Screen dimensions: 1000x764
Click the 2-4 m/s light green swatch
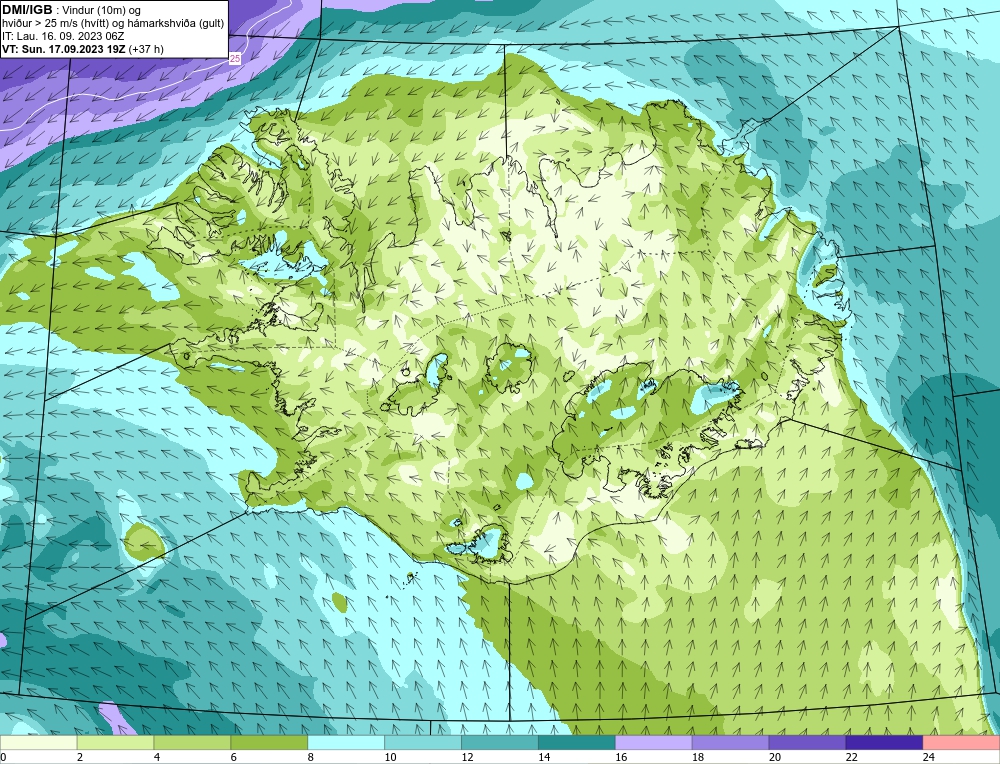[x=115, y=743]
